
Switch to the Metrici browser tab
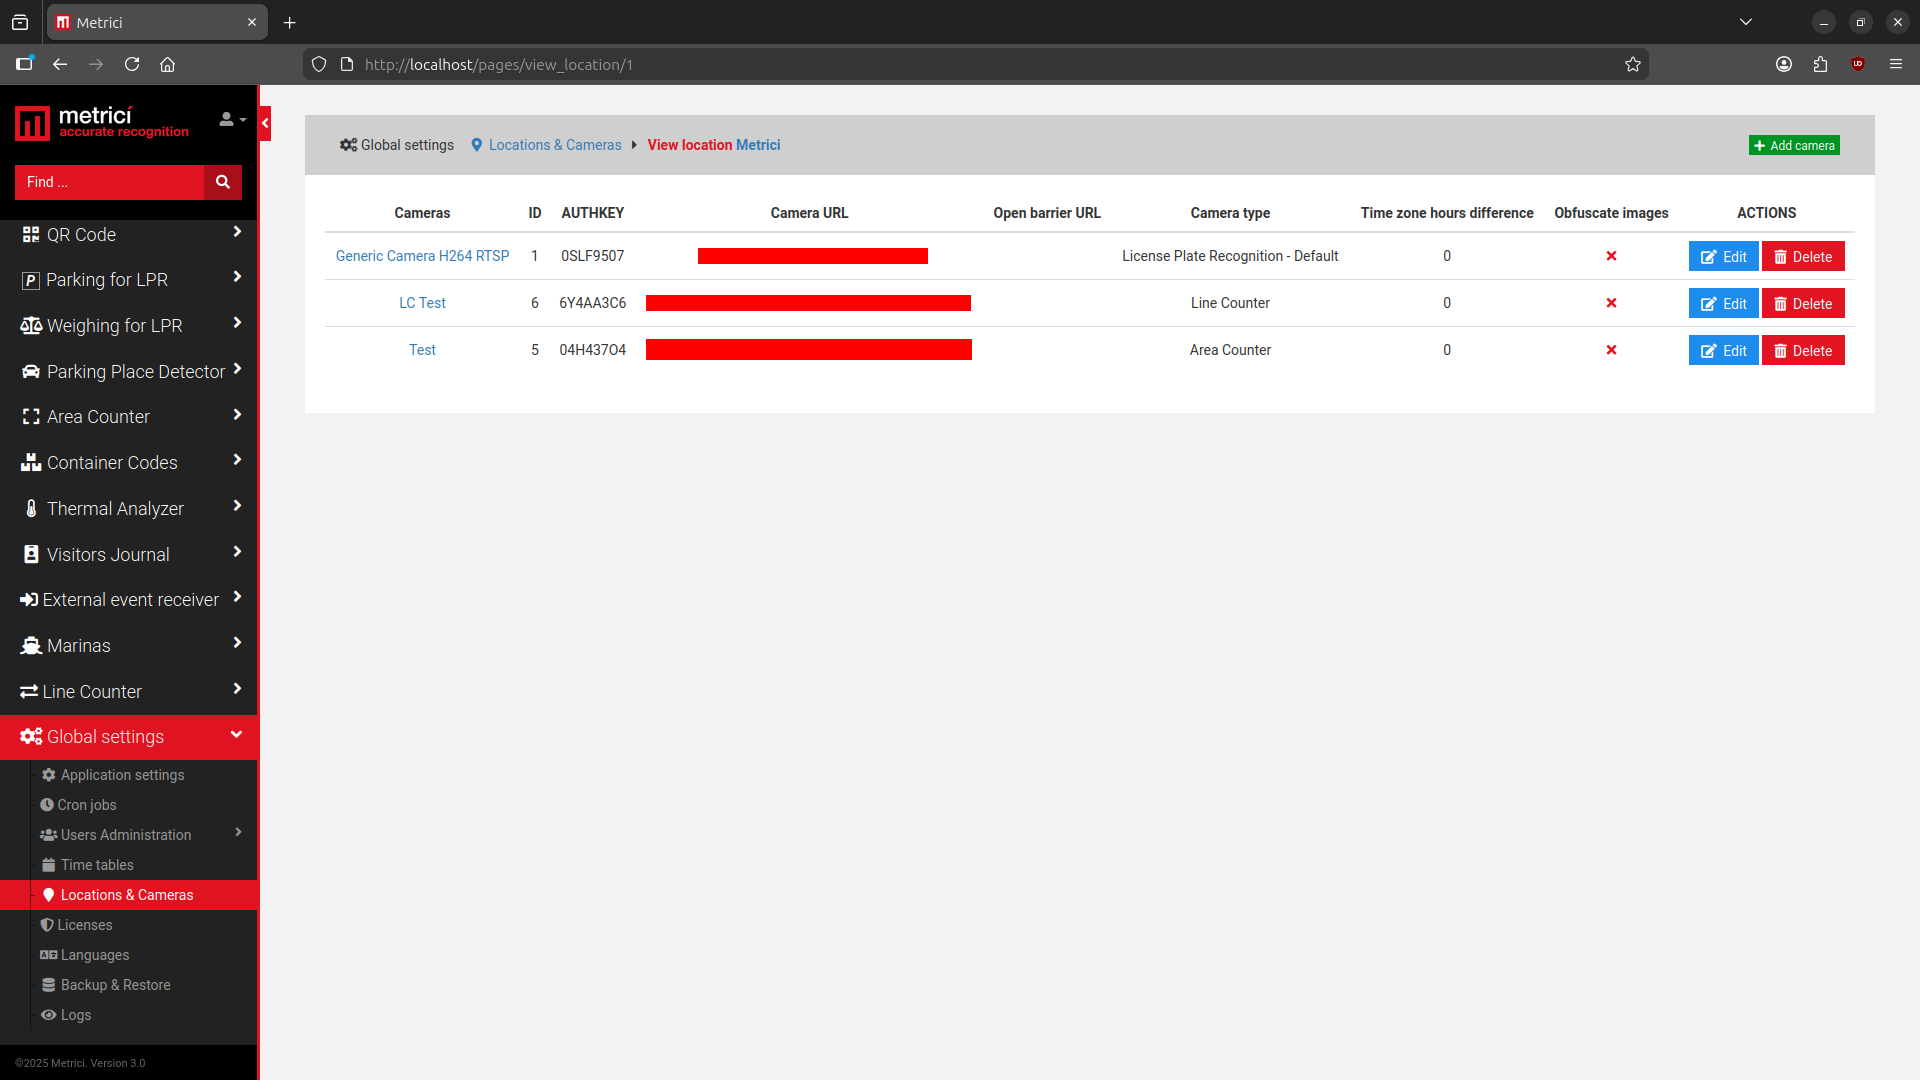coord(157,22)
